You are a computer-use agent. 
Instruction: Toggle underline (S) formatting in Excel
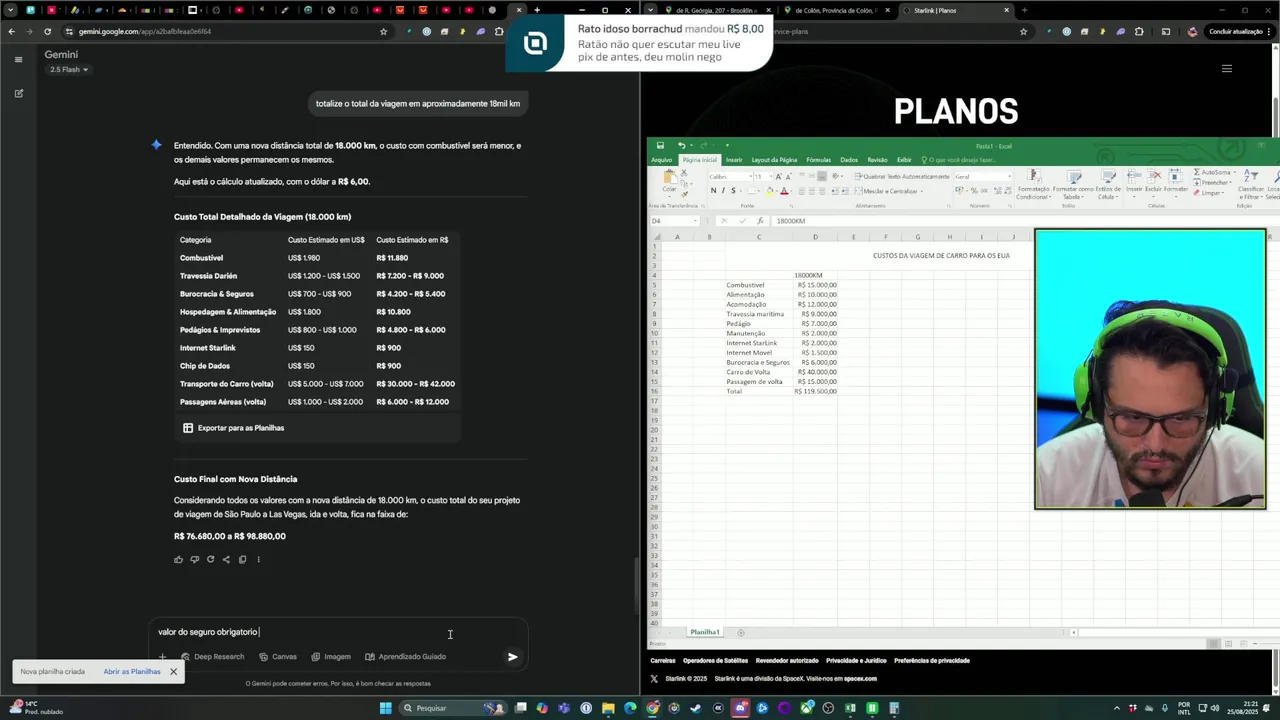pos(733,191)
